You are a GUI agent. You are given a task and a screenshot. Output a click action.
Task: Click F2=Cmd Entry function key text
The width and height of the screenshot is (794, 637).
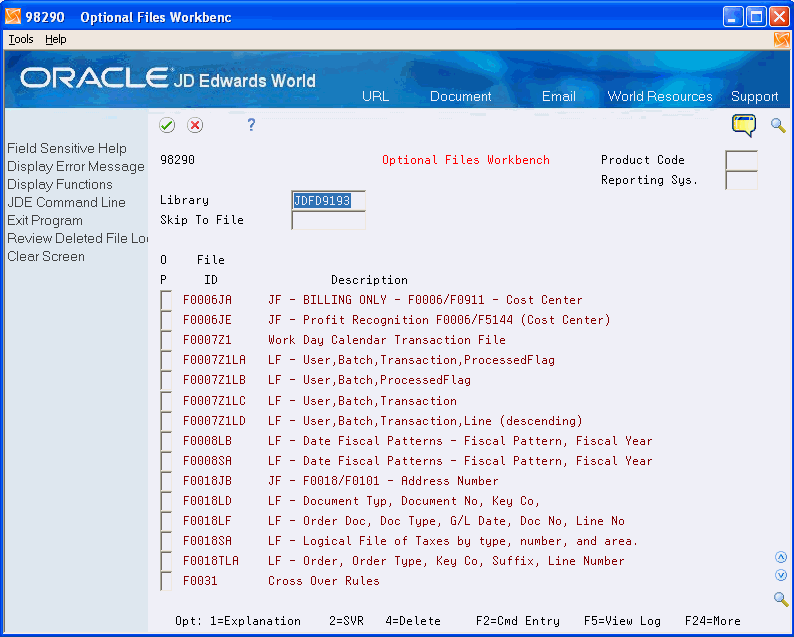[518, 621]
